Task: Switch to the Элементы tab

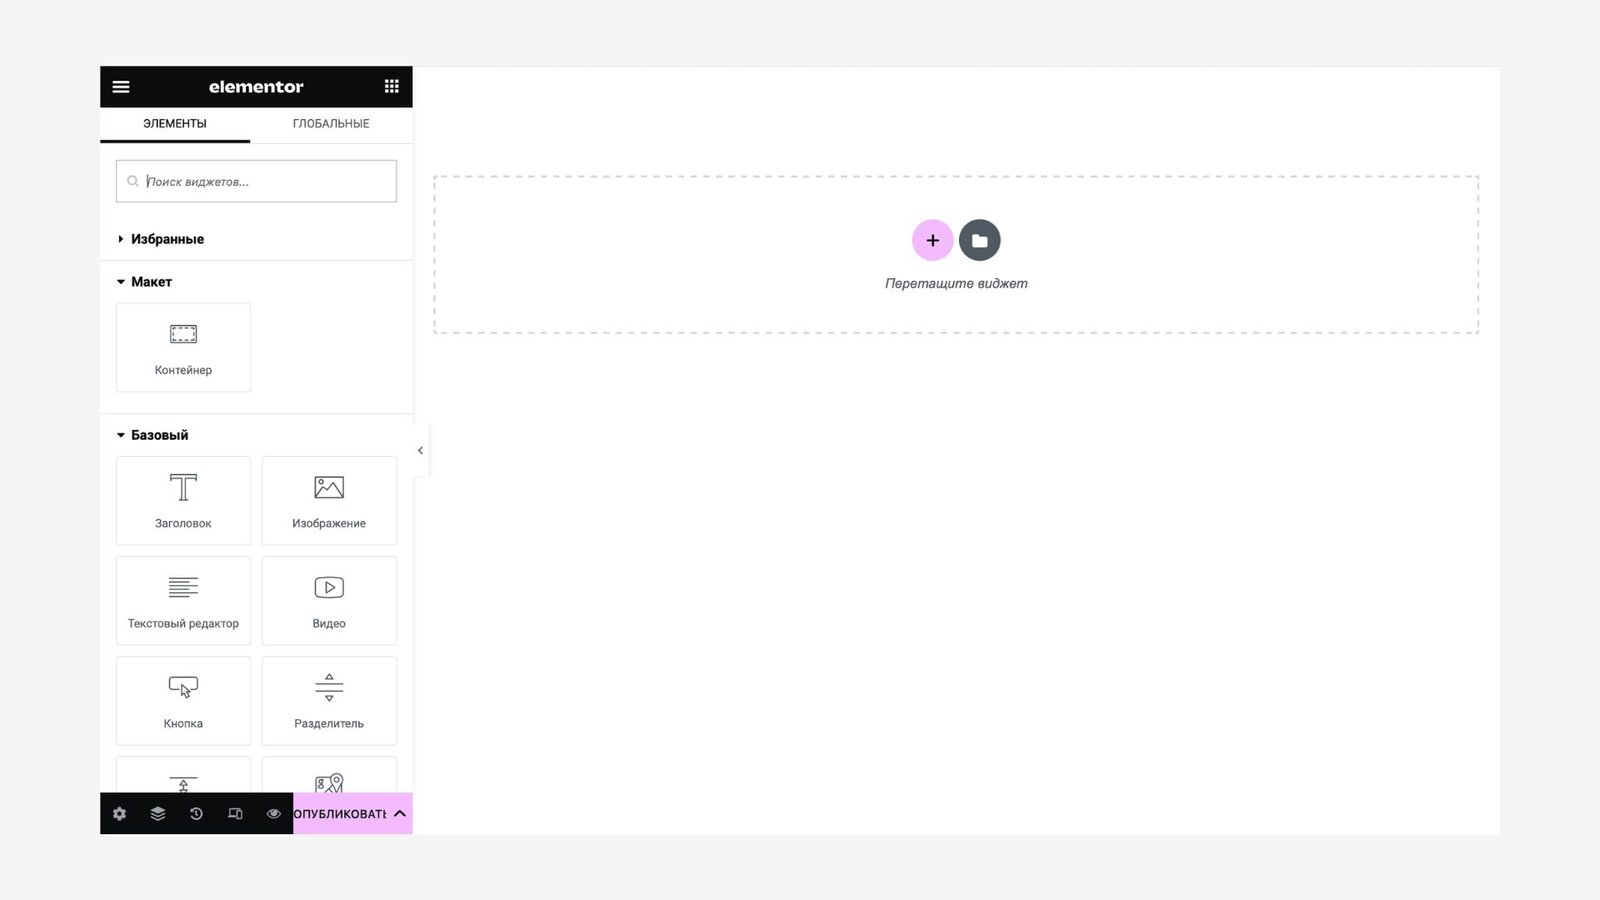Action: pyautogui.click(x=175, y=124)
